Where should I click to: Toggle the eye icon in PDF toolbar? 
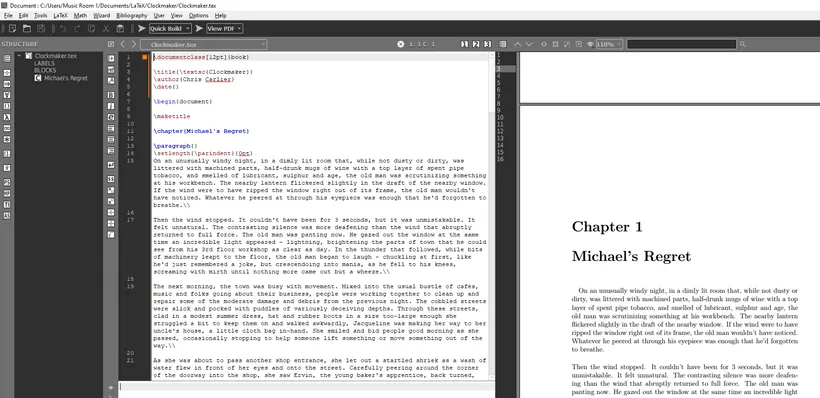click(590, 44)
